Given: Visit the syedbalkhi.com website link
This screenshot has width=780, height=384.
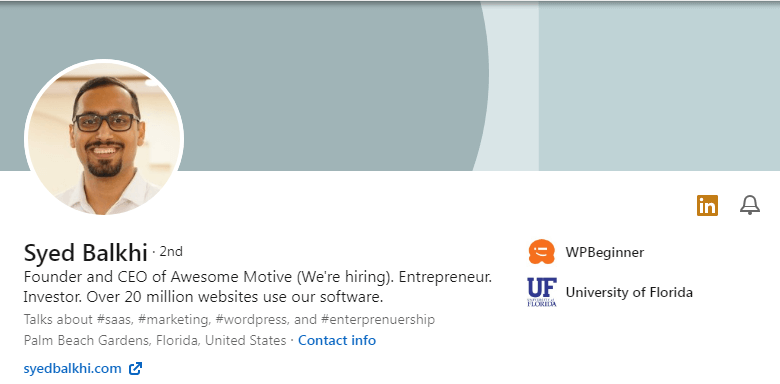Looking at the screenshot, I should (73, 369).
